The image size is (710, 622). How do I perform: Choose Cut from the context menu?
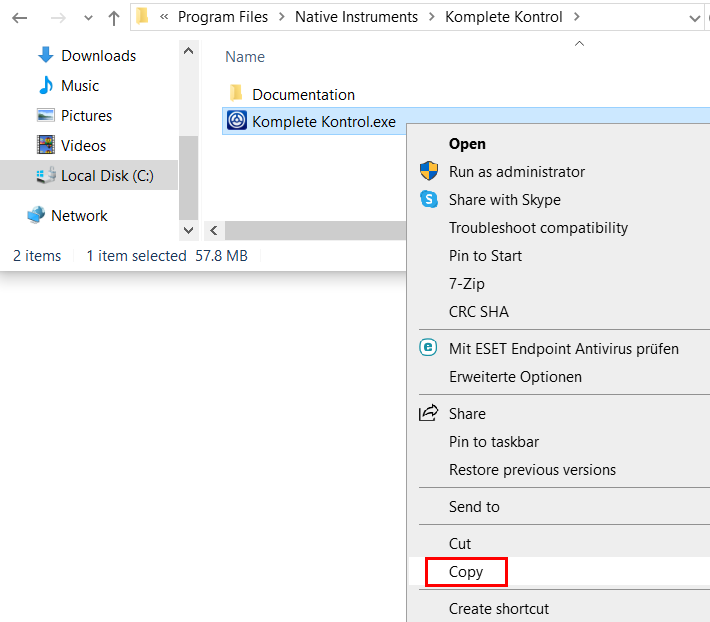[x=460, y=544]
